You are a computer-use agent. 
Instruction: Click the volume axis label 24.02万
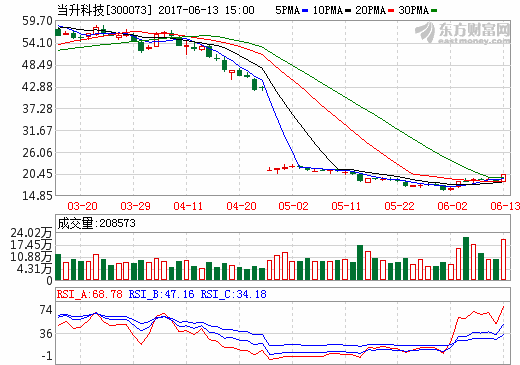pos(32,233)
